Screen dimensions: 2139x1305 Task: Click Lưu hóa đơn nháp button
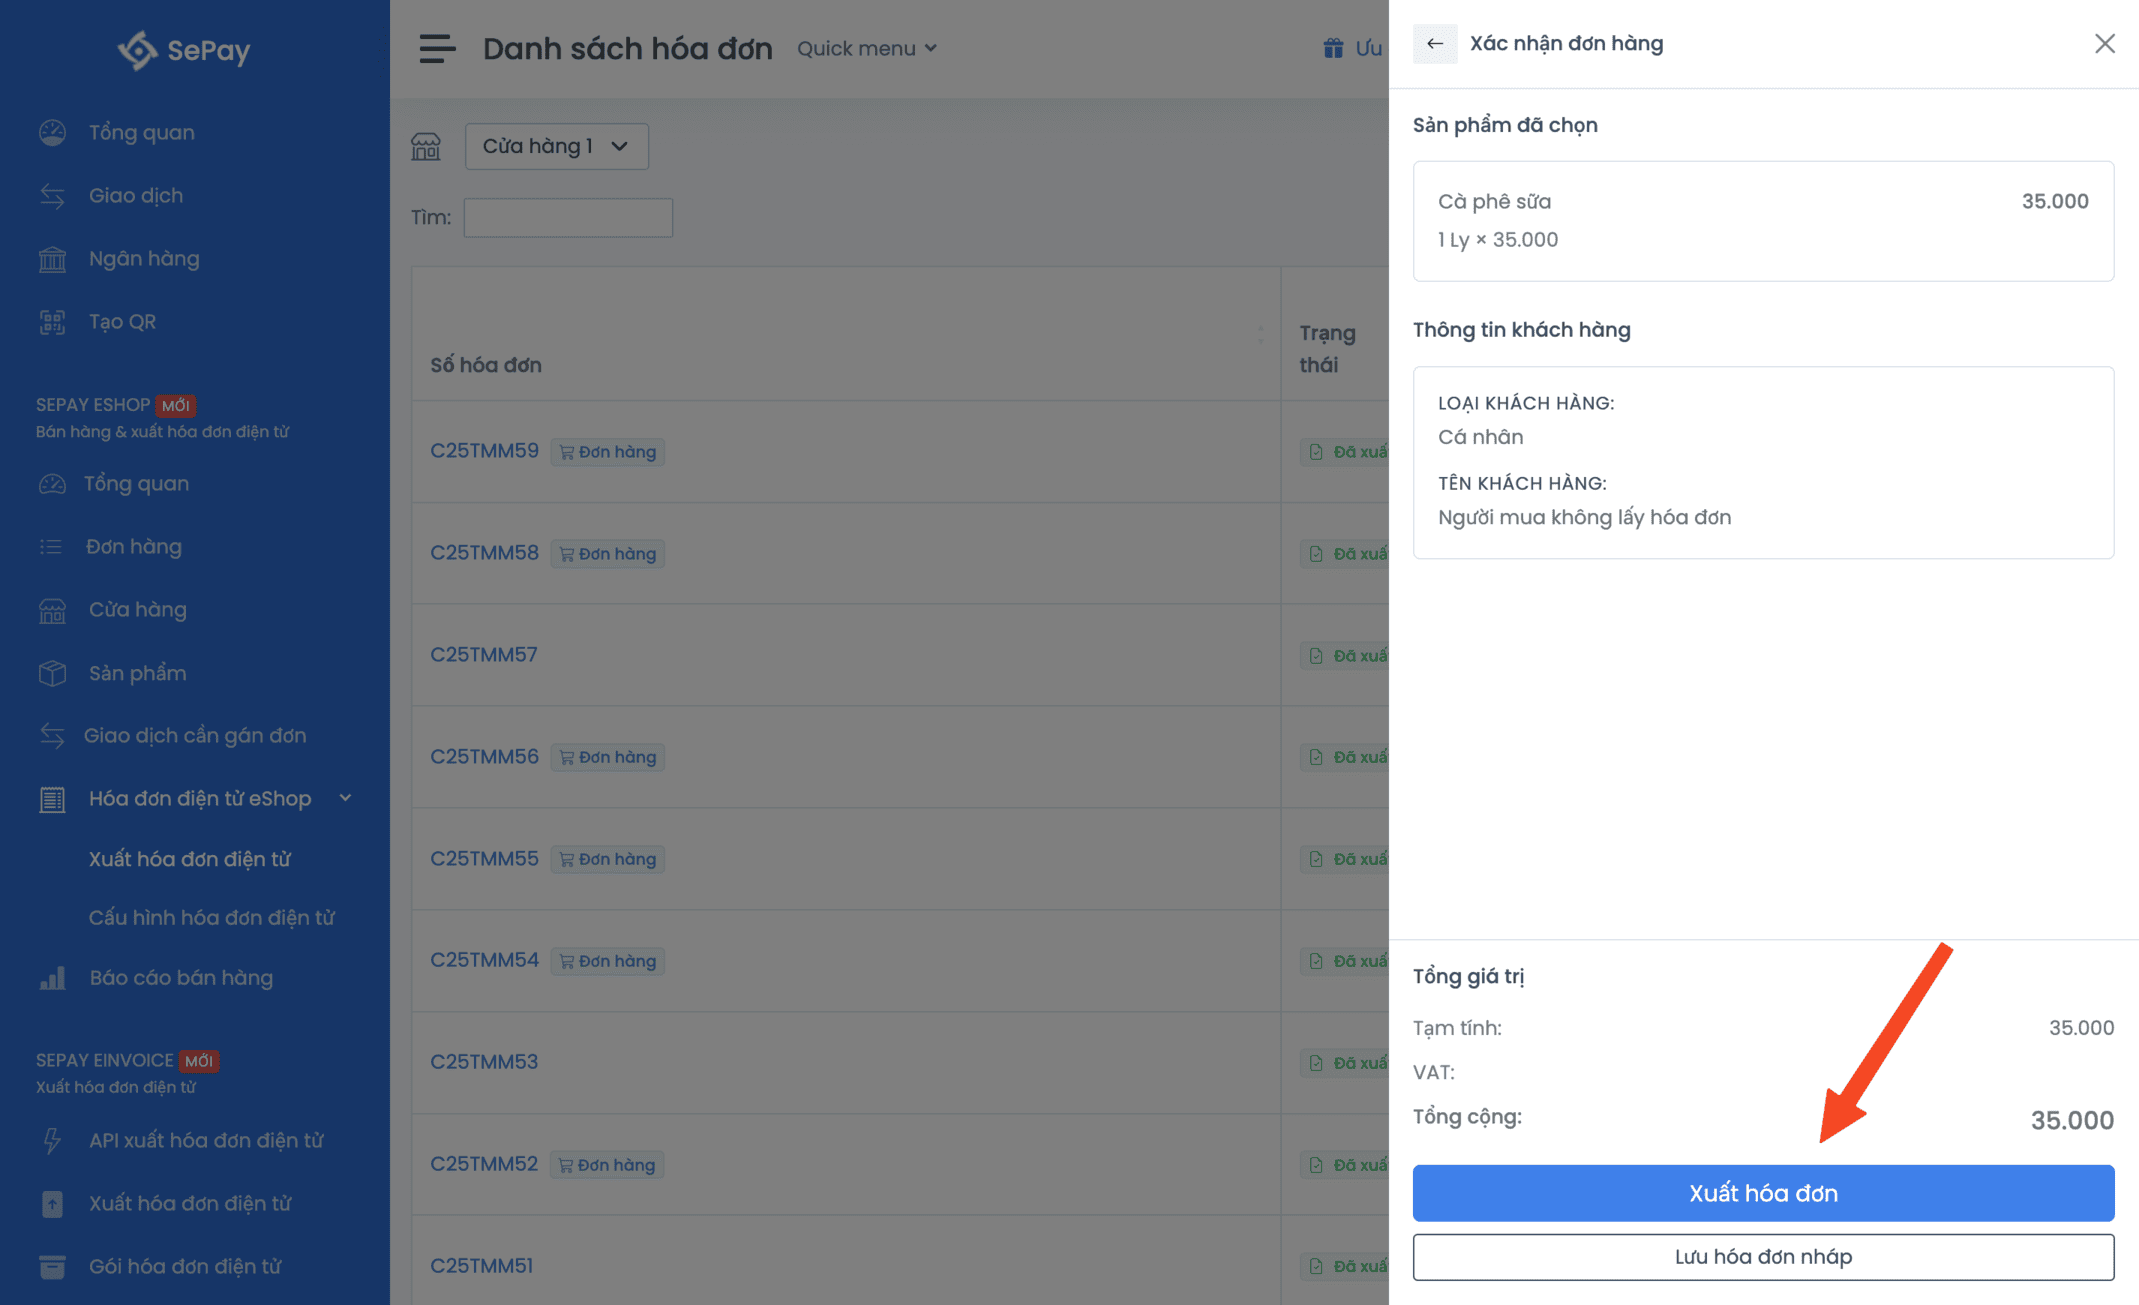point(1762,1257)
